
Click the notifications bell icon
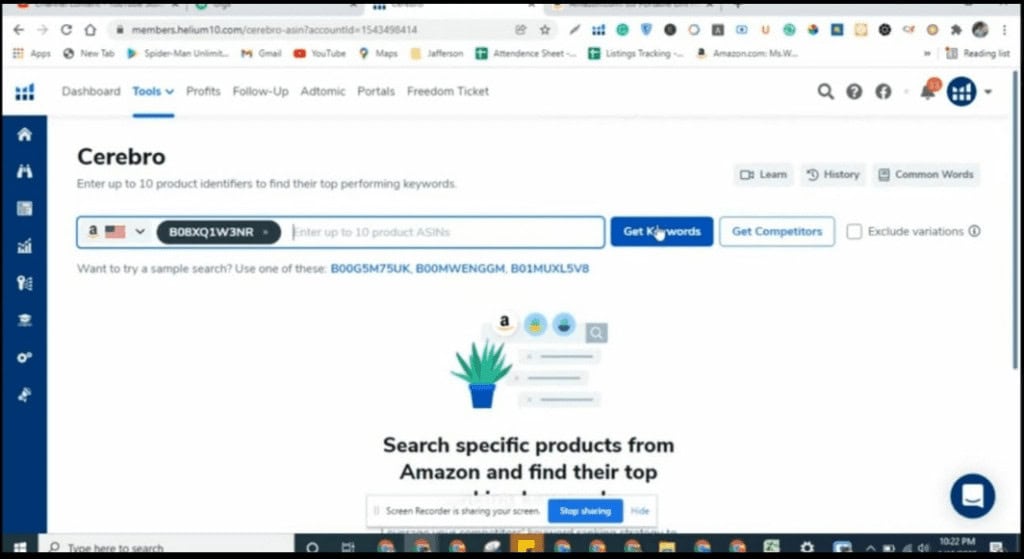[928, 93]
